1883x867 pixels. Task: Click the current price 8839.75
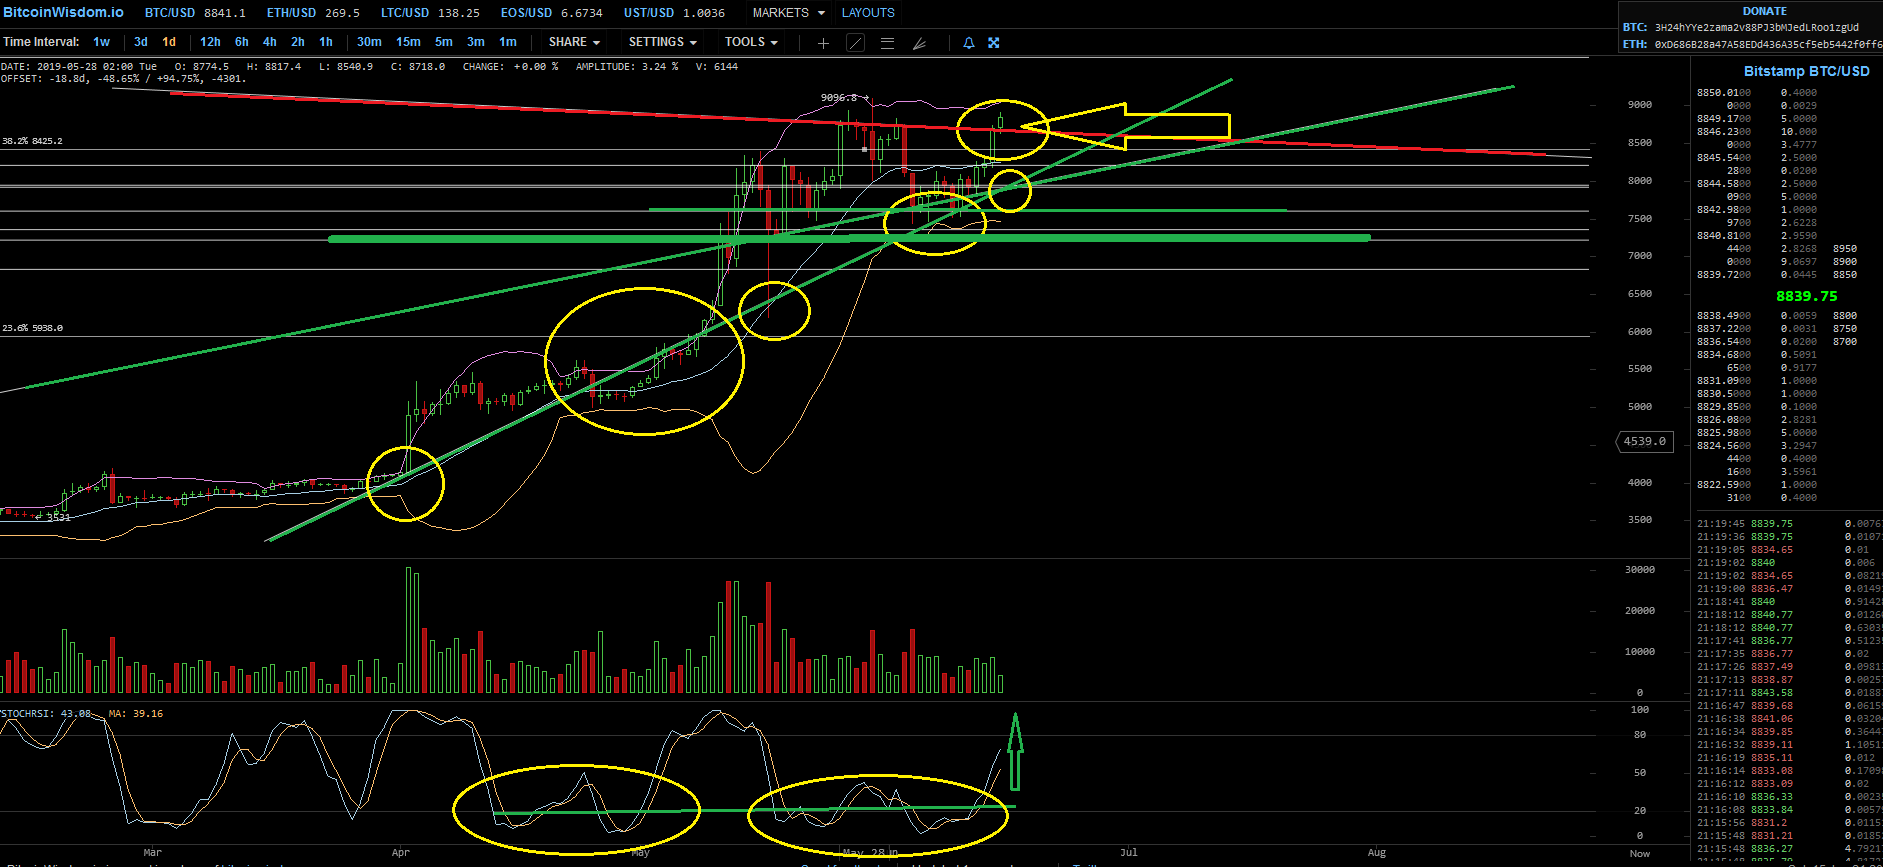tap(1806, 296)
